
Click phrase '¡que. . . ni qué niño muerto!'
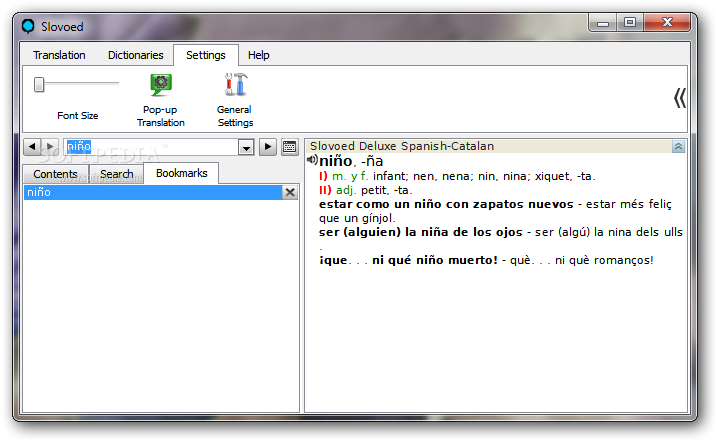pyautogui.click(x=408, y=260)
